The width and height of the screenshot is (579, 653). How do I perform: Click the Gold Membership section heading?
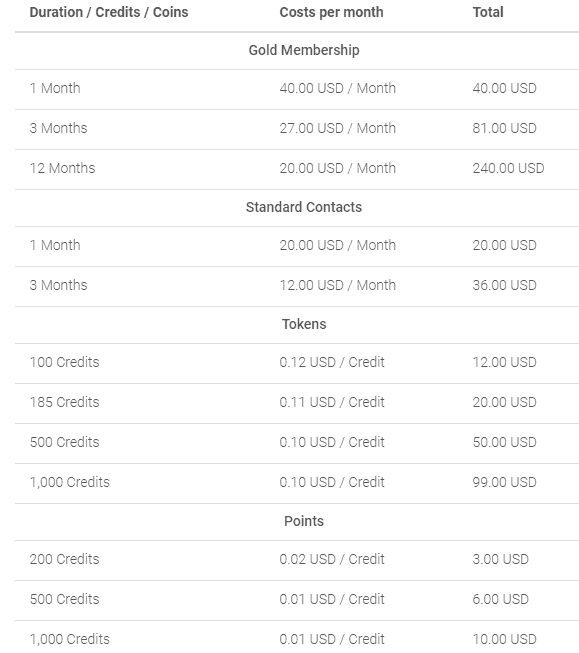tap(304, 50)
